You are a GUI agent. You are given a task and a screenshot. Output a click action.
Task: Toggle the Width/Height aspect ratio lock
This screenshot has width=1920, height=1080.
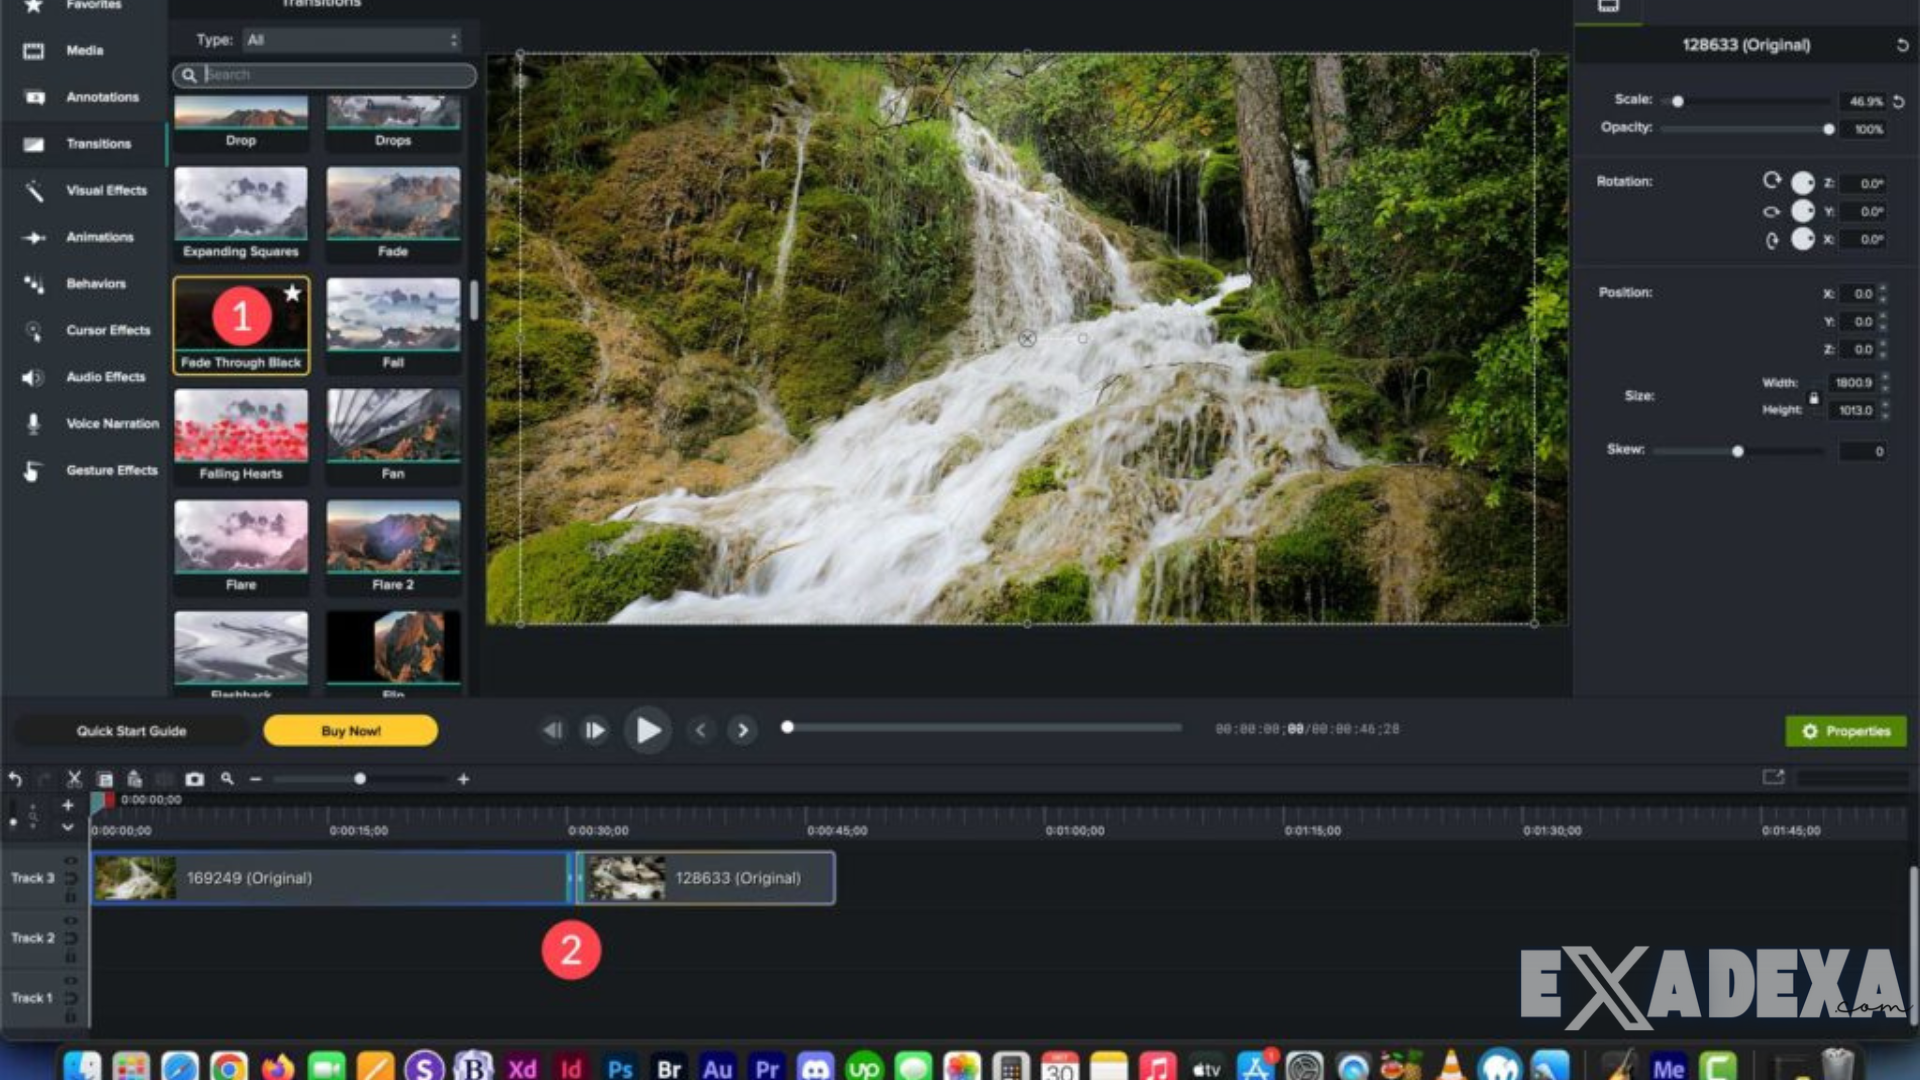tap(1814, 397)
